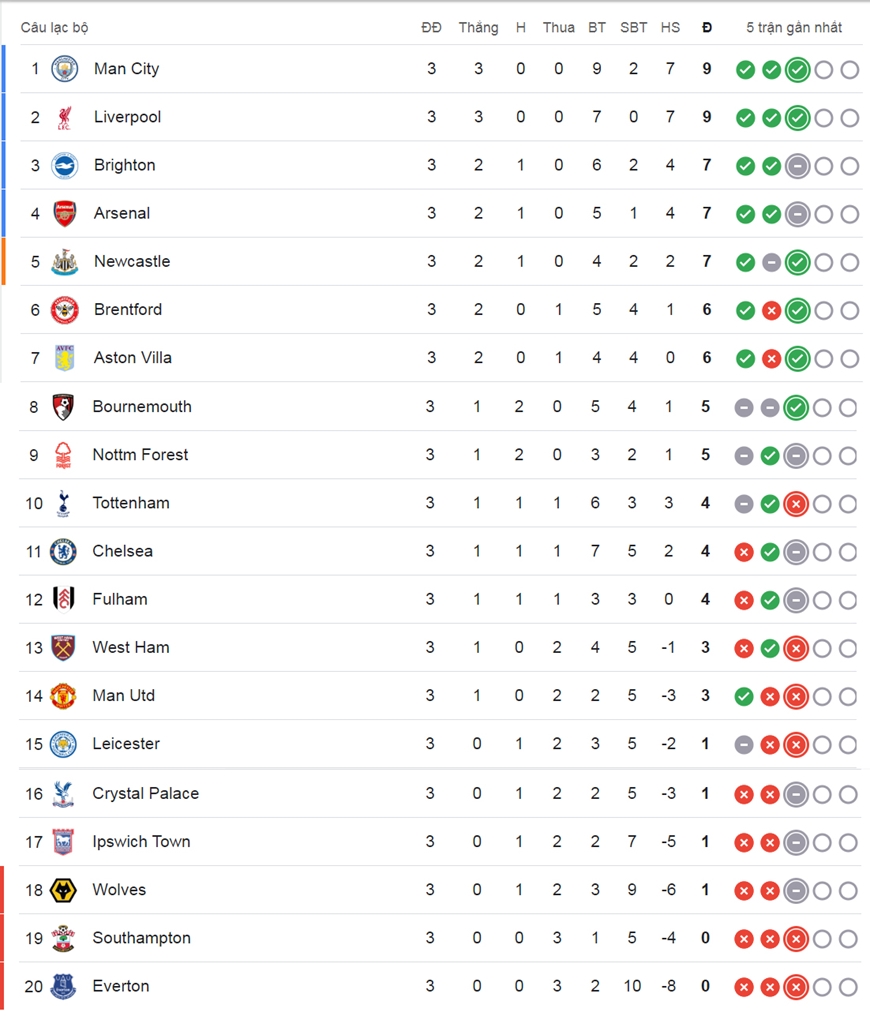Click the '5 trận gần nhất' header
870x1016 pixels.
[794, 27]
